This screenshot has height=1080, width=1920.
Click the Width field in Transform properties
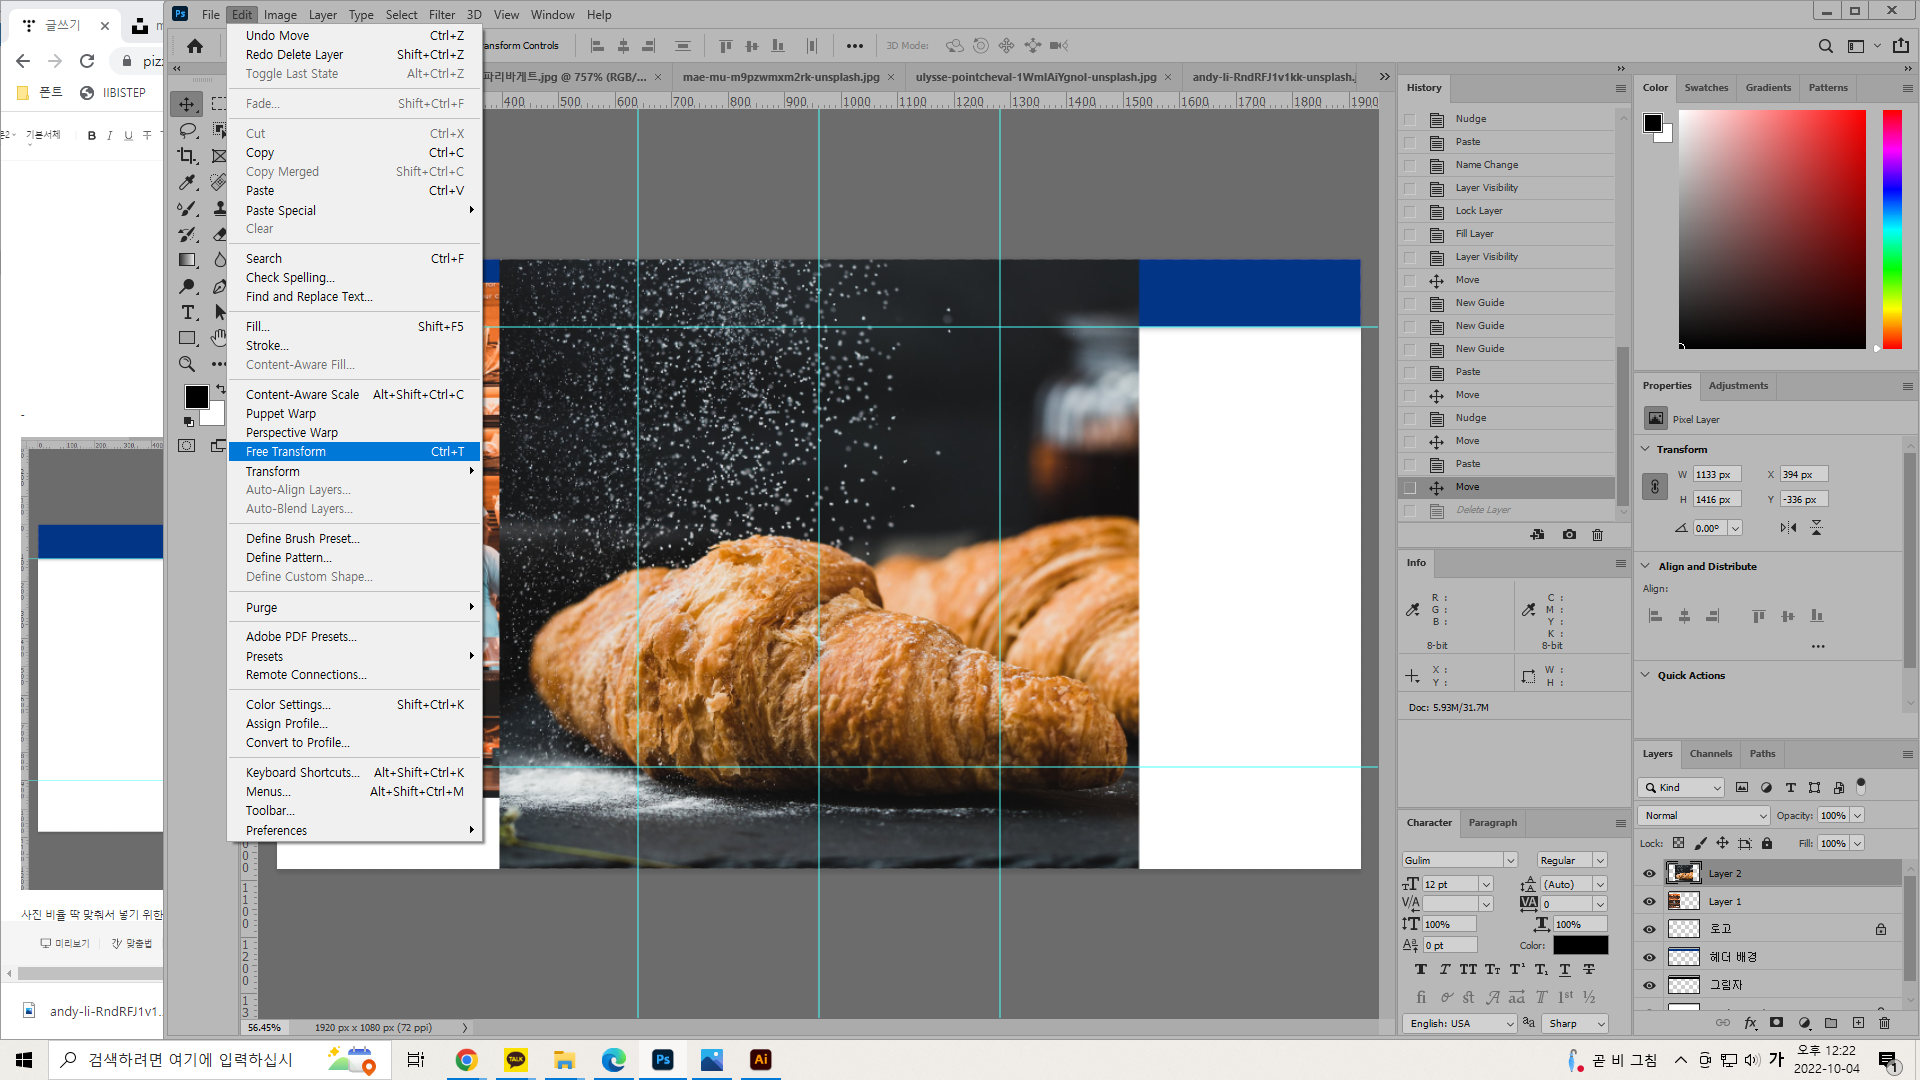[1717, 475]
